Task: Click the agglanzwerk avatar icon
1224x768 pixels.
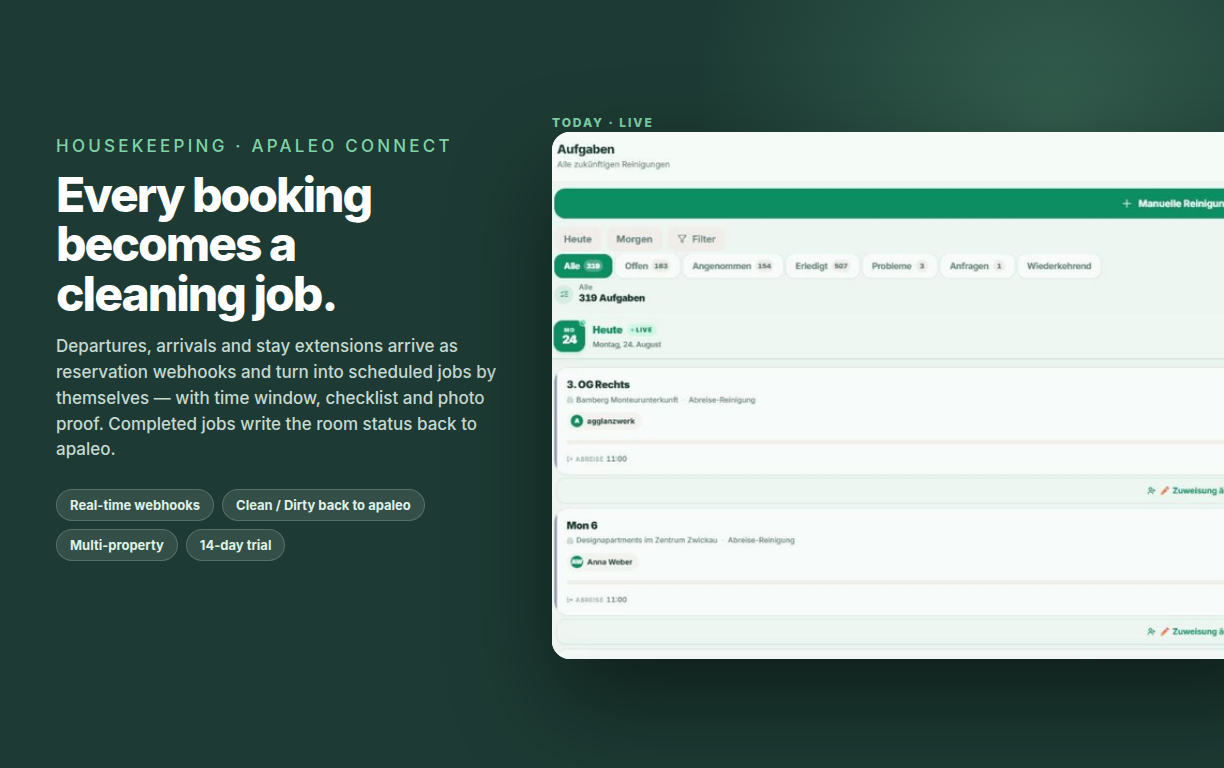Action: pos(576,421)
